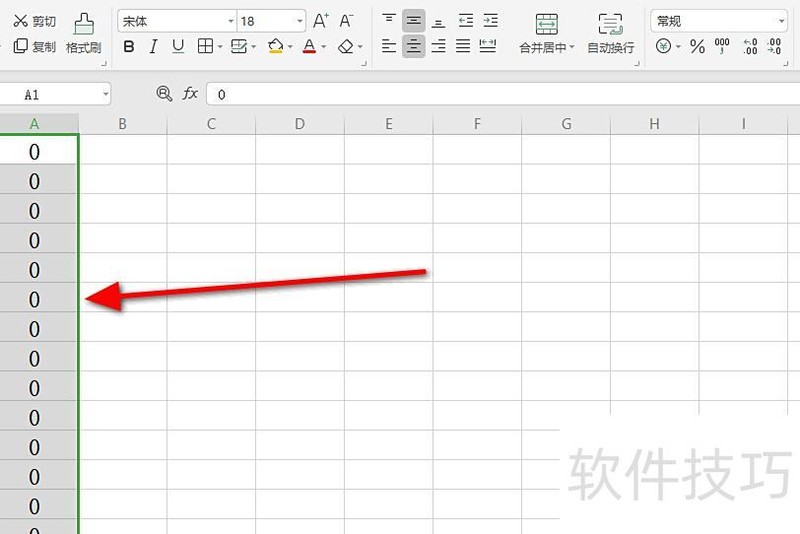Apply cell borders icon
The height and width of the screenshot is (534, 800).
(x=205, y=46)
